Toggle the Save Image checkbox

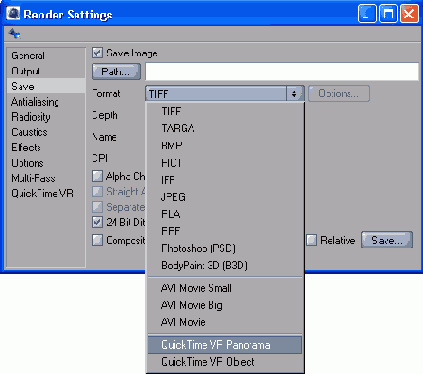(97, 53)
